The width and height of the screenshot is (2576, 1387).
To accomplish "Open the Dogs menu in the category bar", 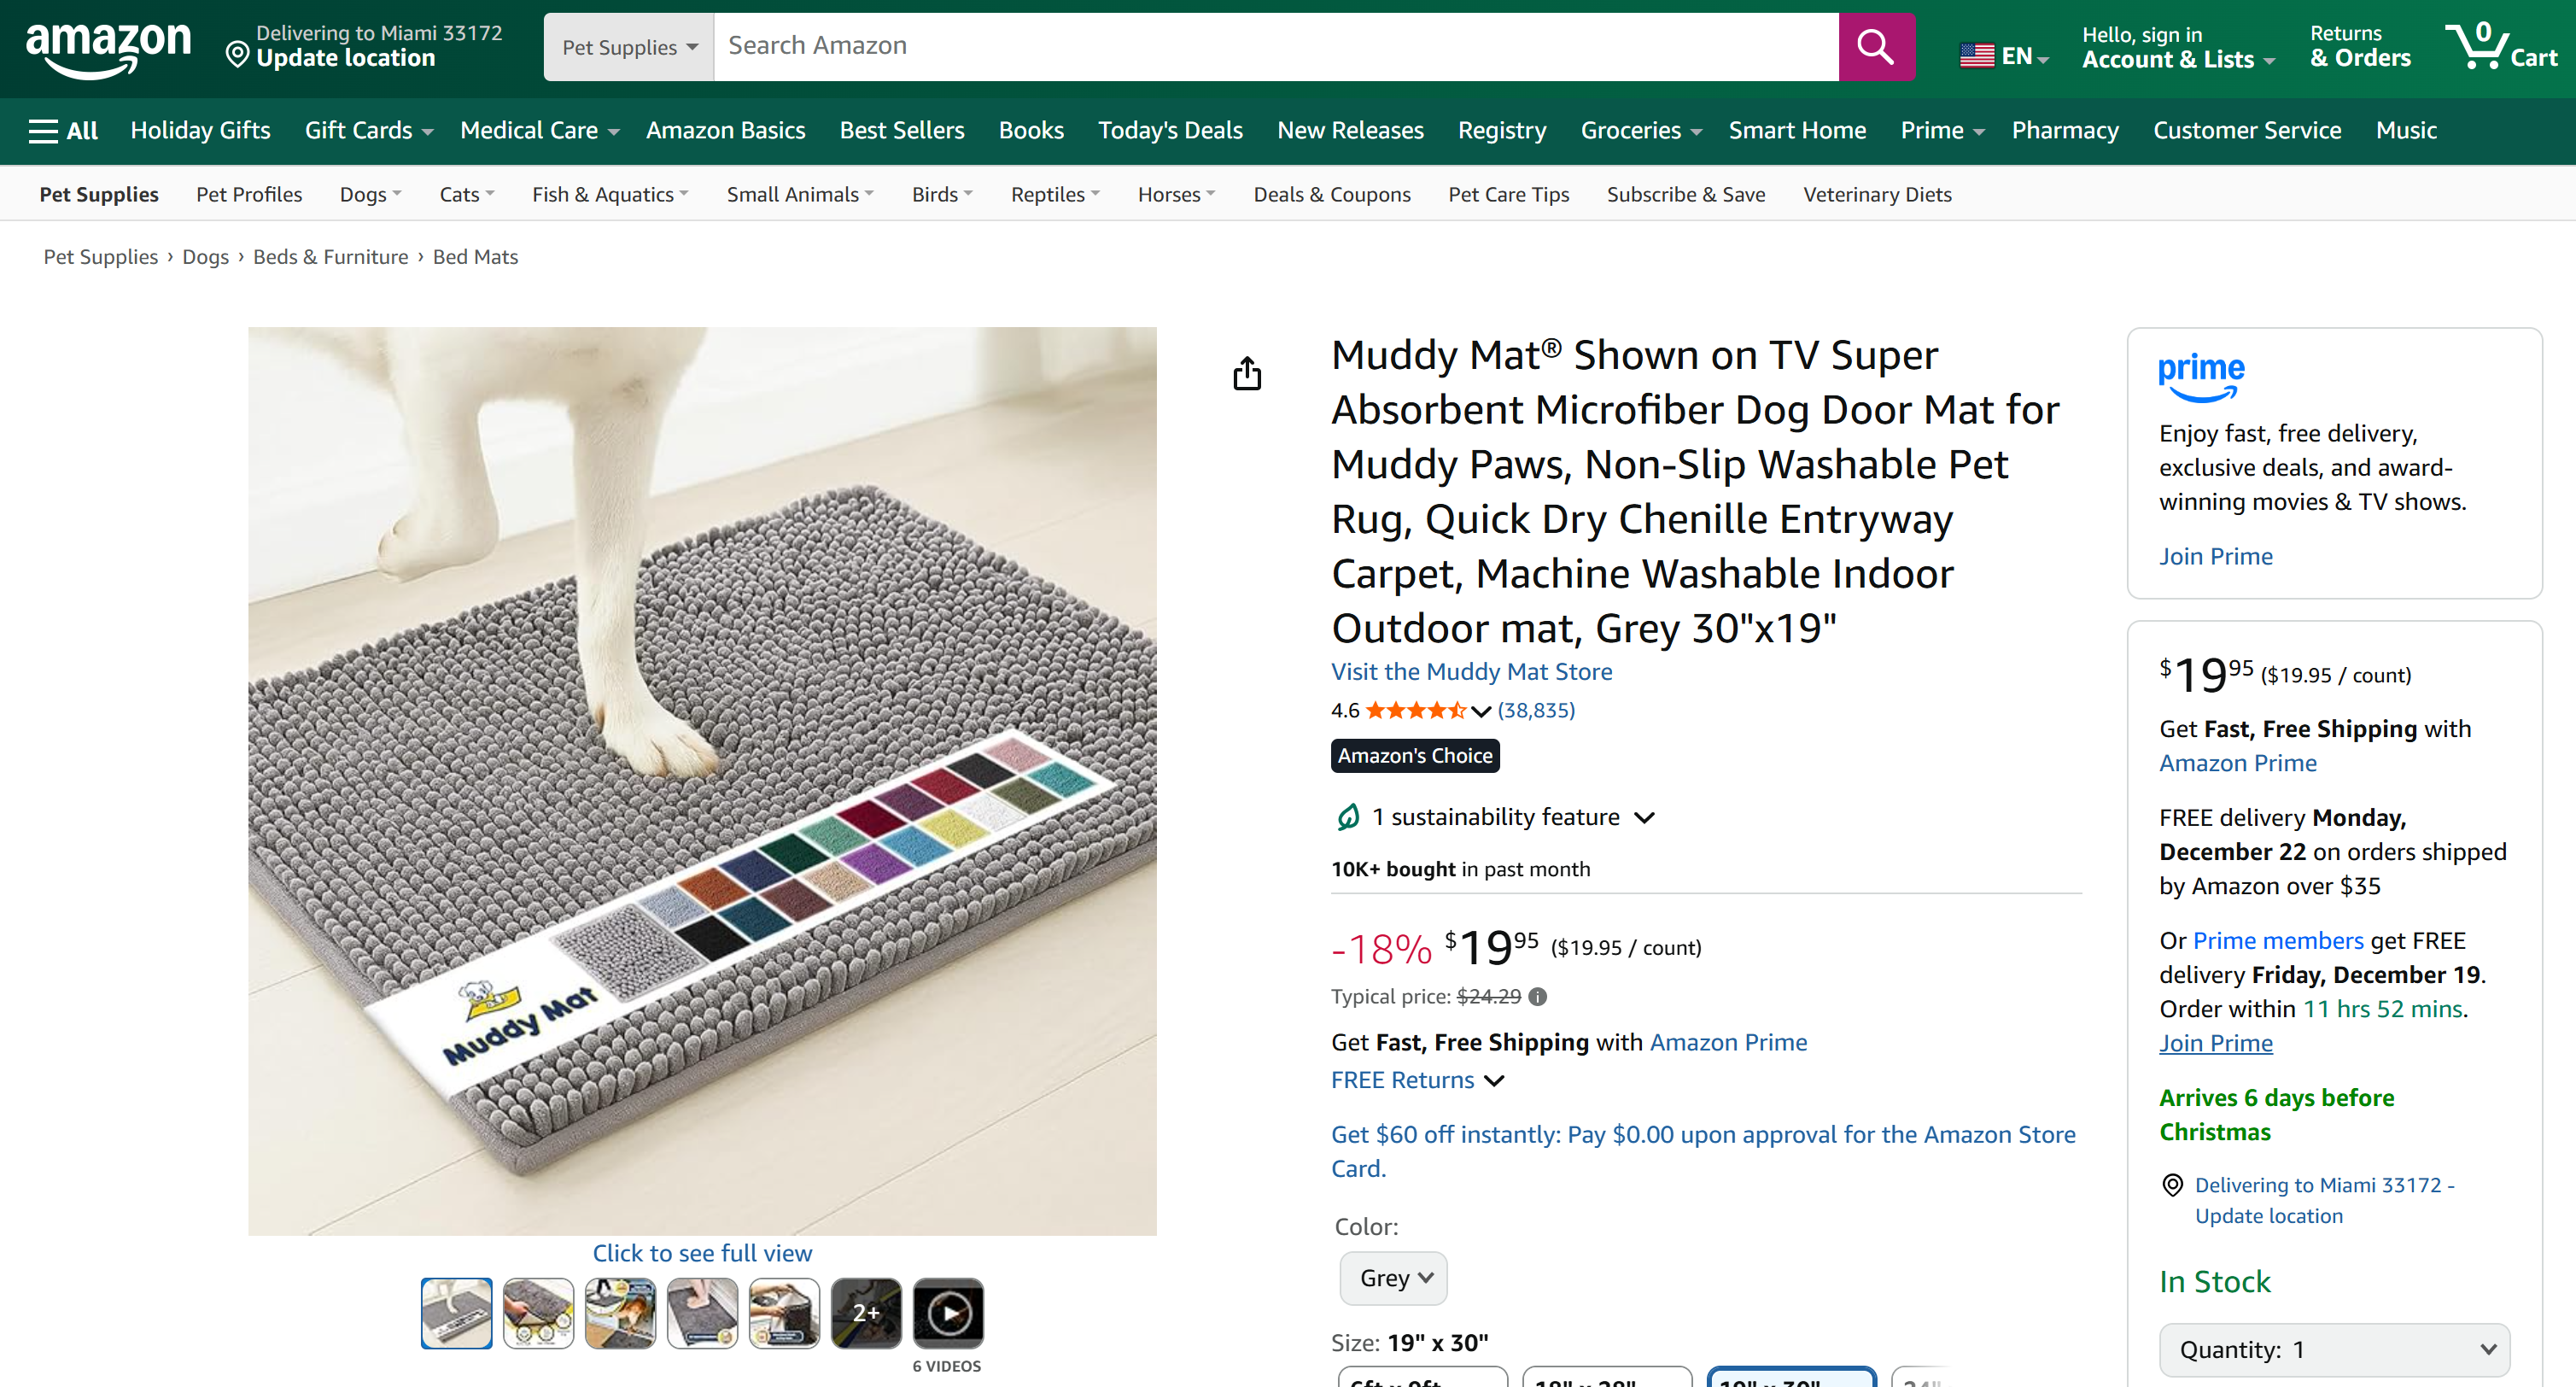I will [369, 194].
